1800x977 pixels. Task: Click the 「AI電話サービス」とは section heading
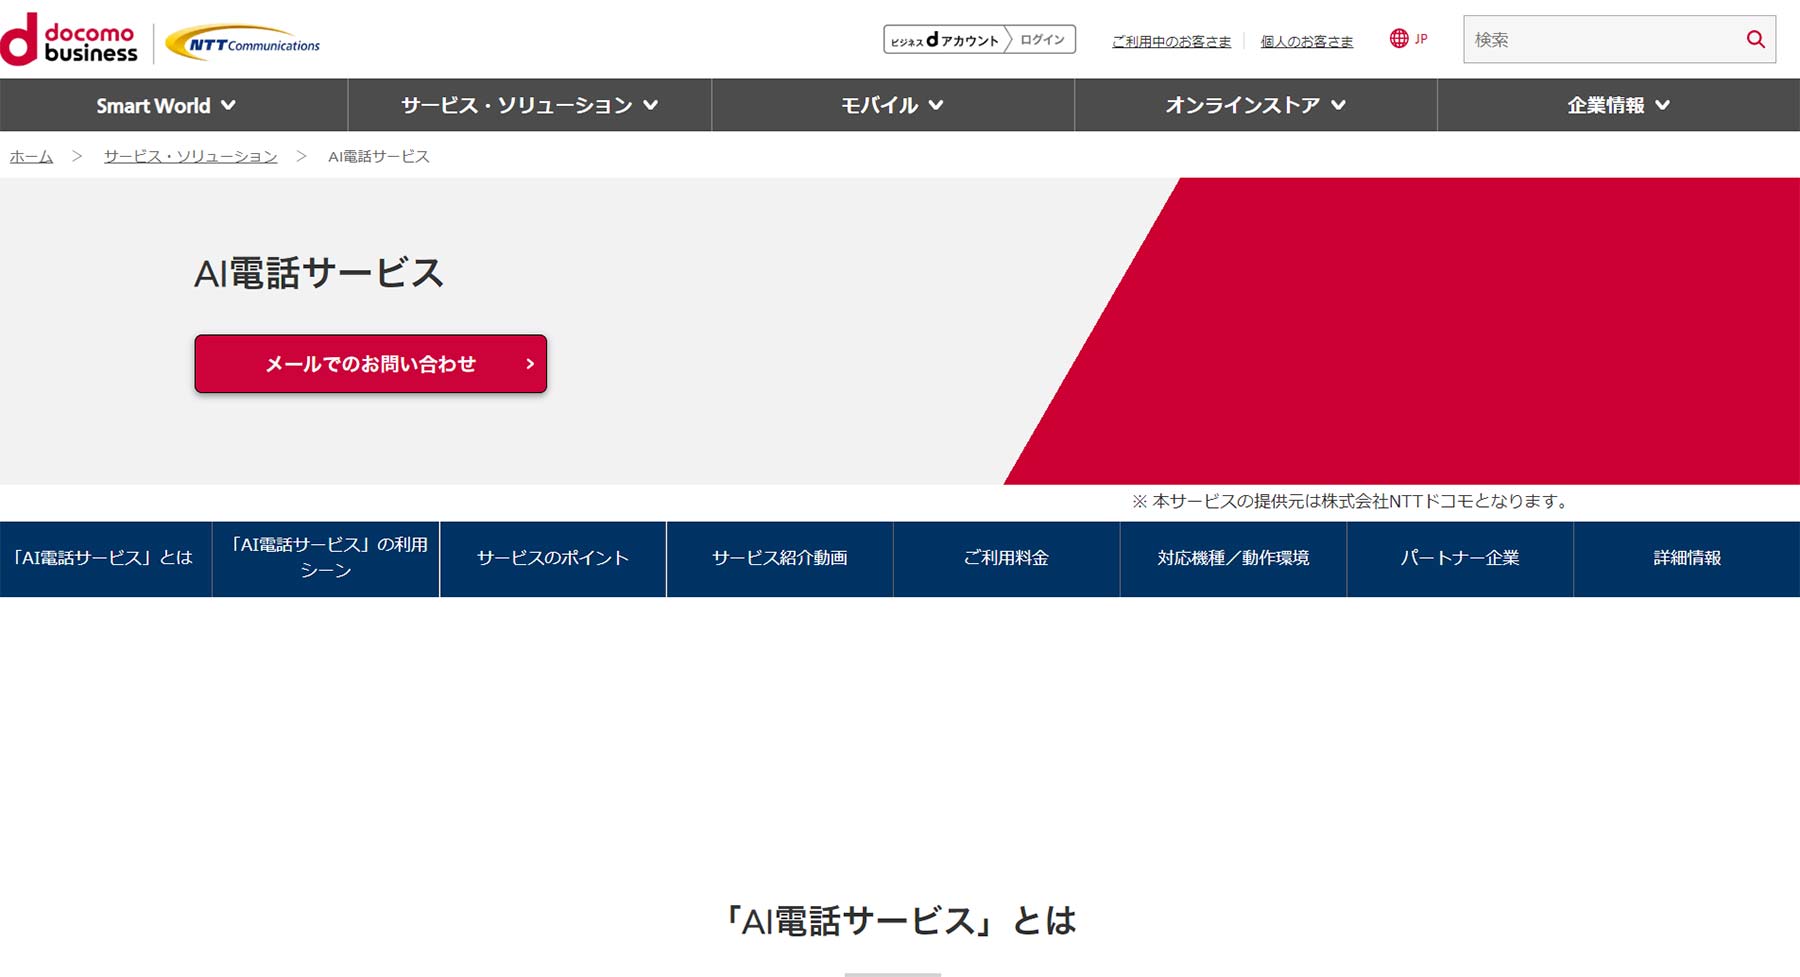pos(900,920)
